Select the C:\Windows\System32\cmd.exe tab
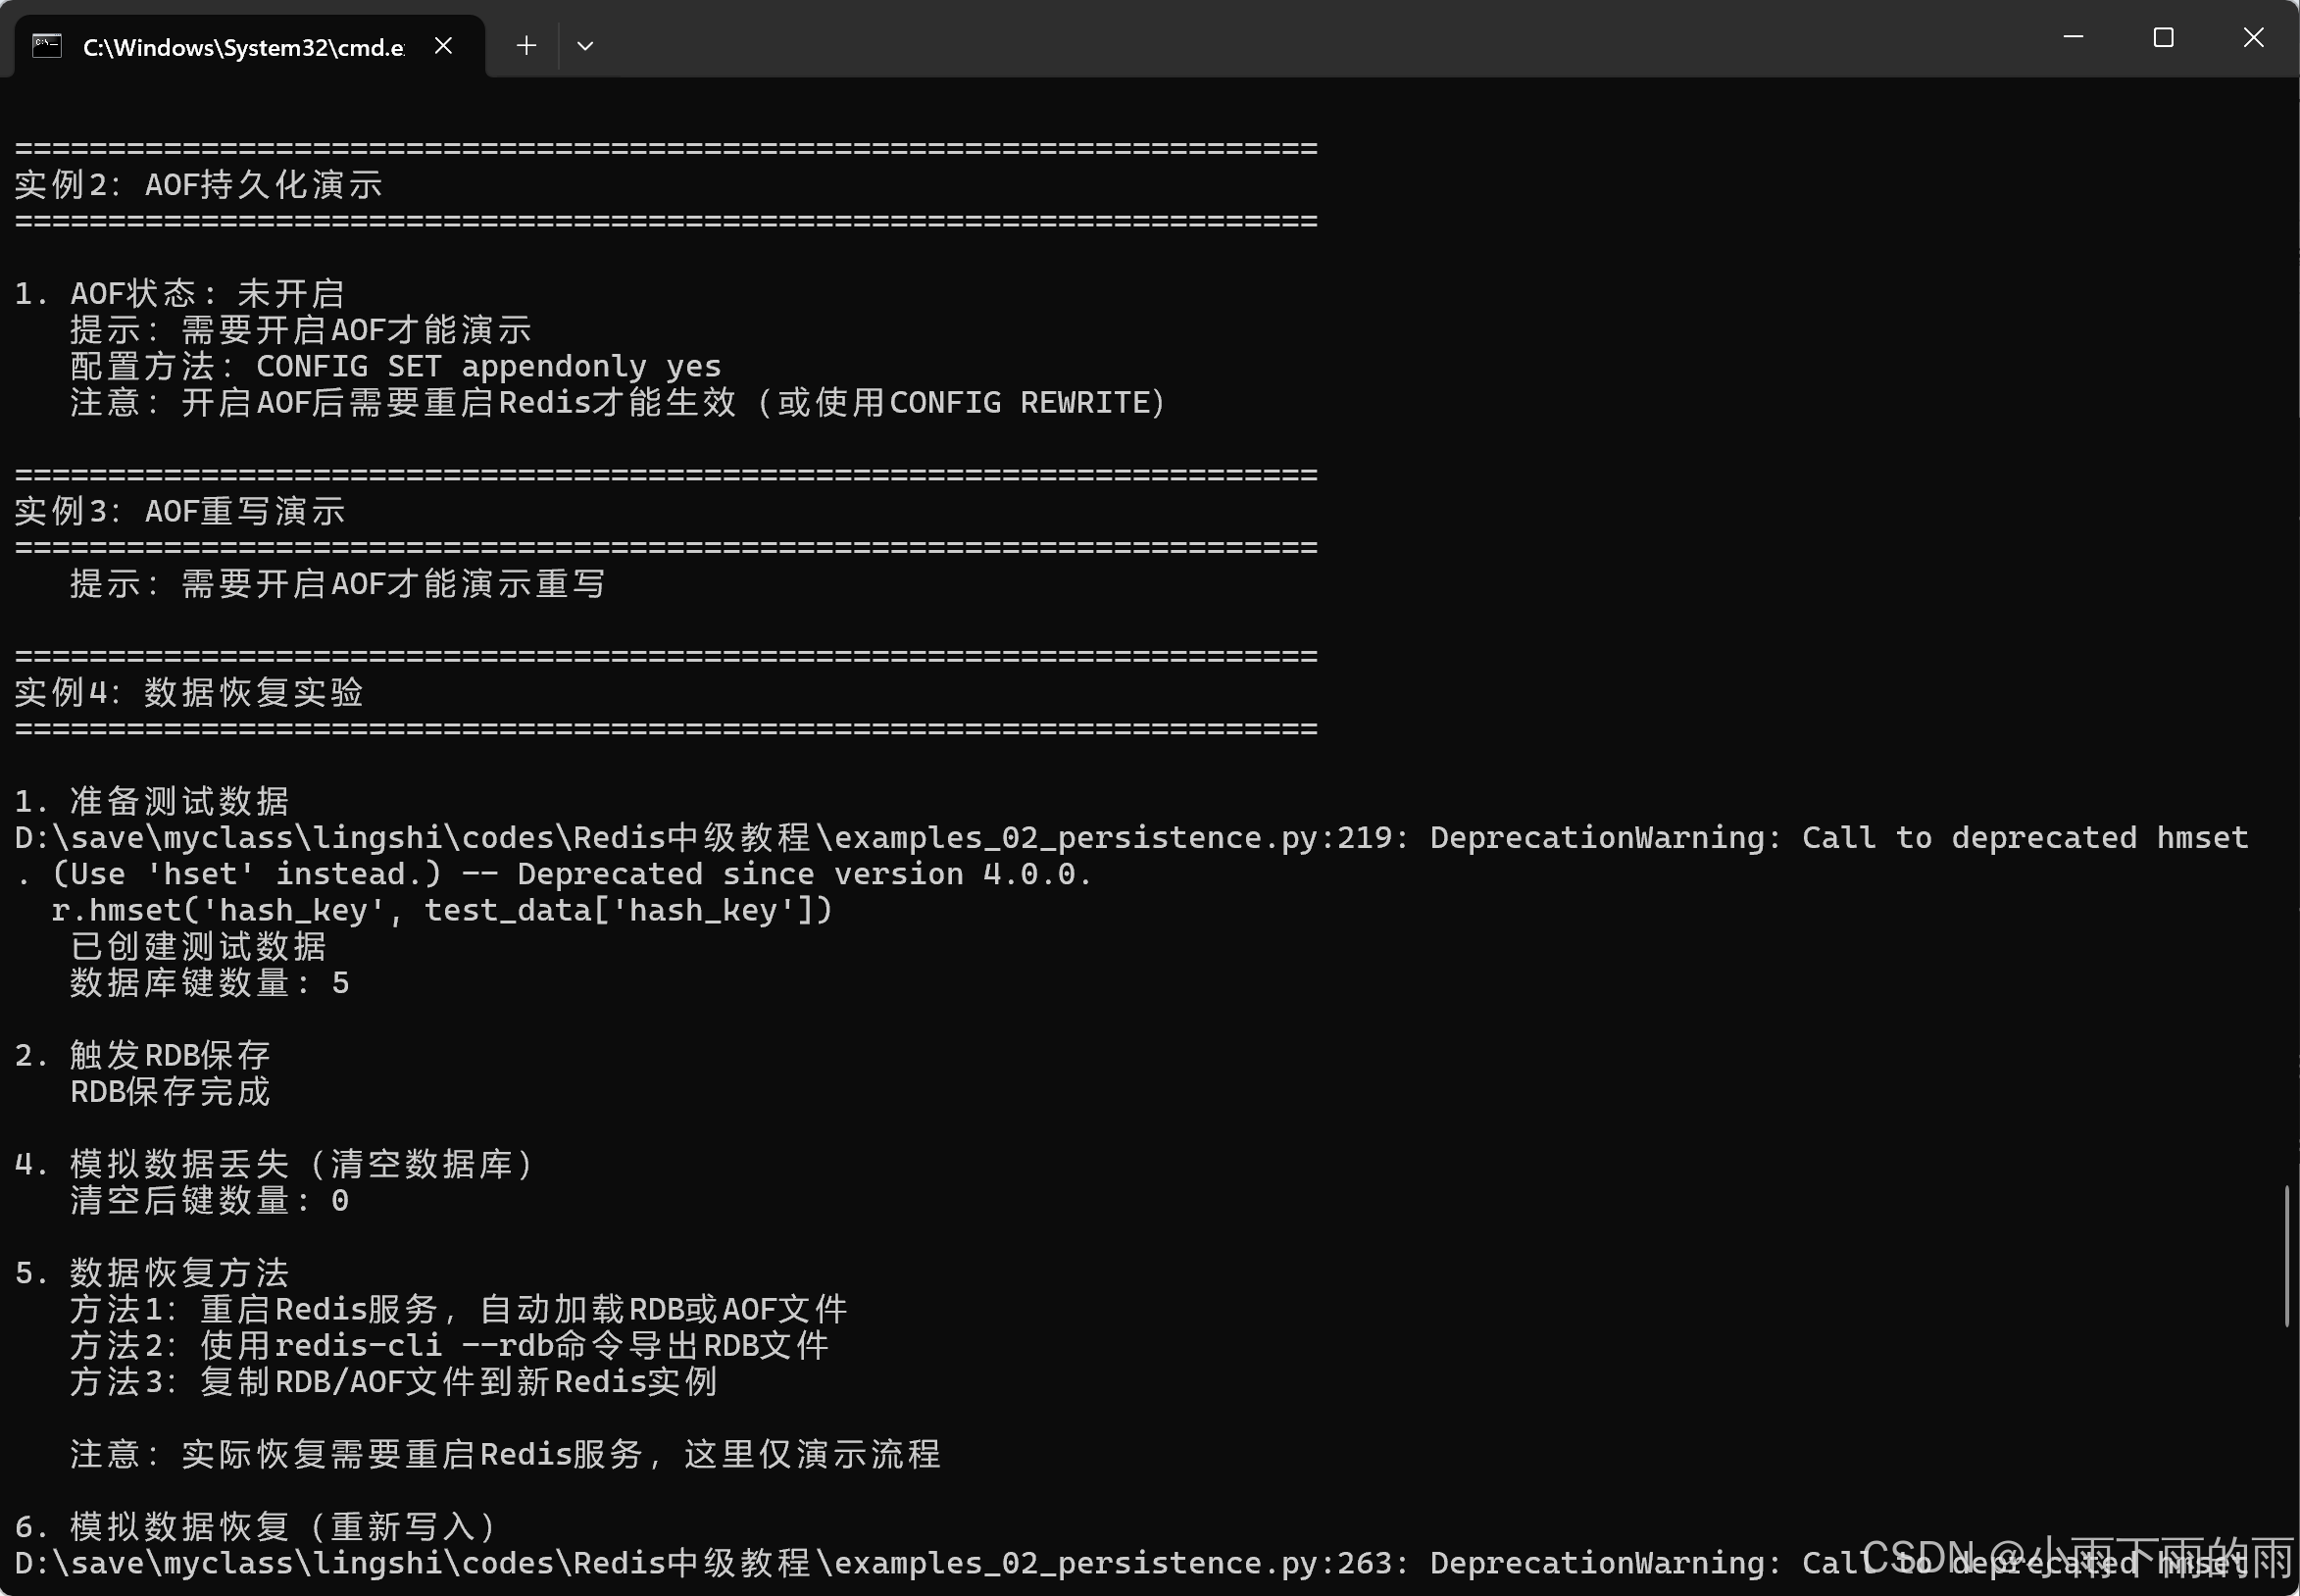 243,47
